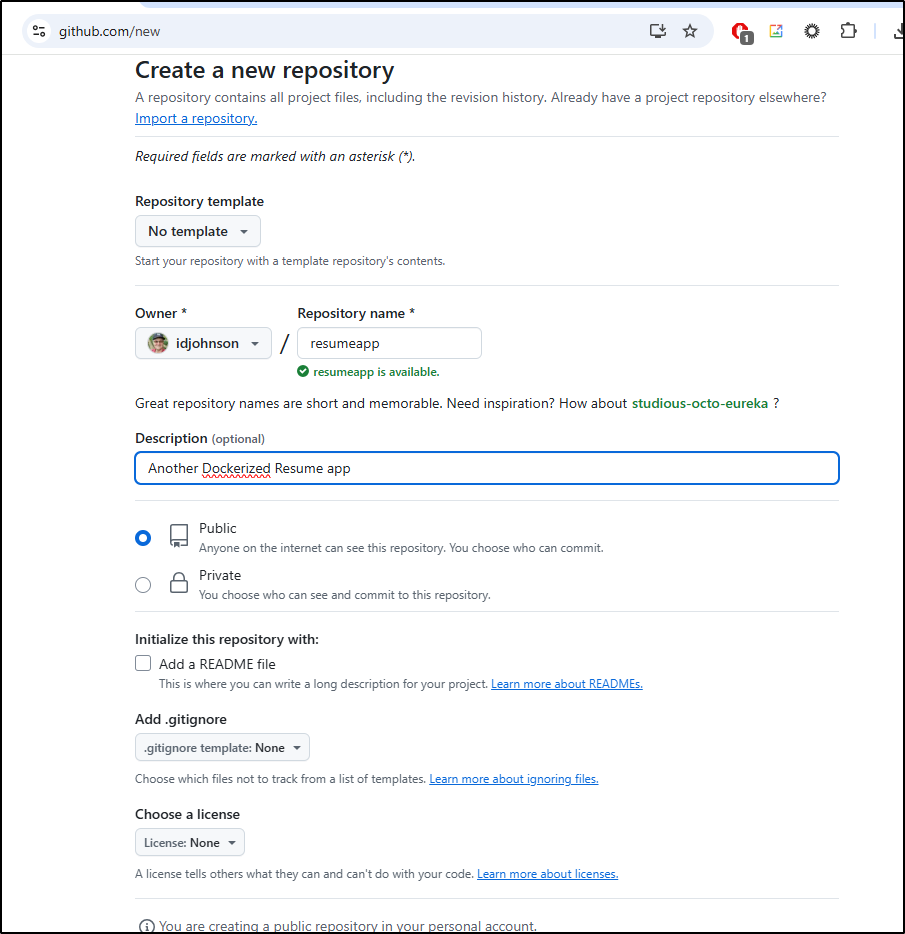The width and height of the screenshot is (905, 934).
Task: Click the dark gear extension icon
Action: (811, 31)
